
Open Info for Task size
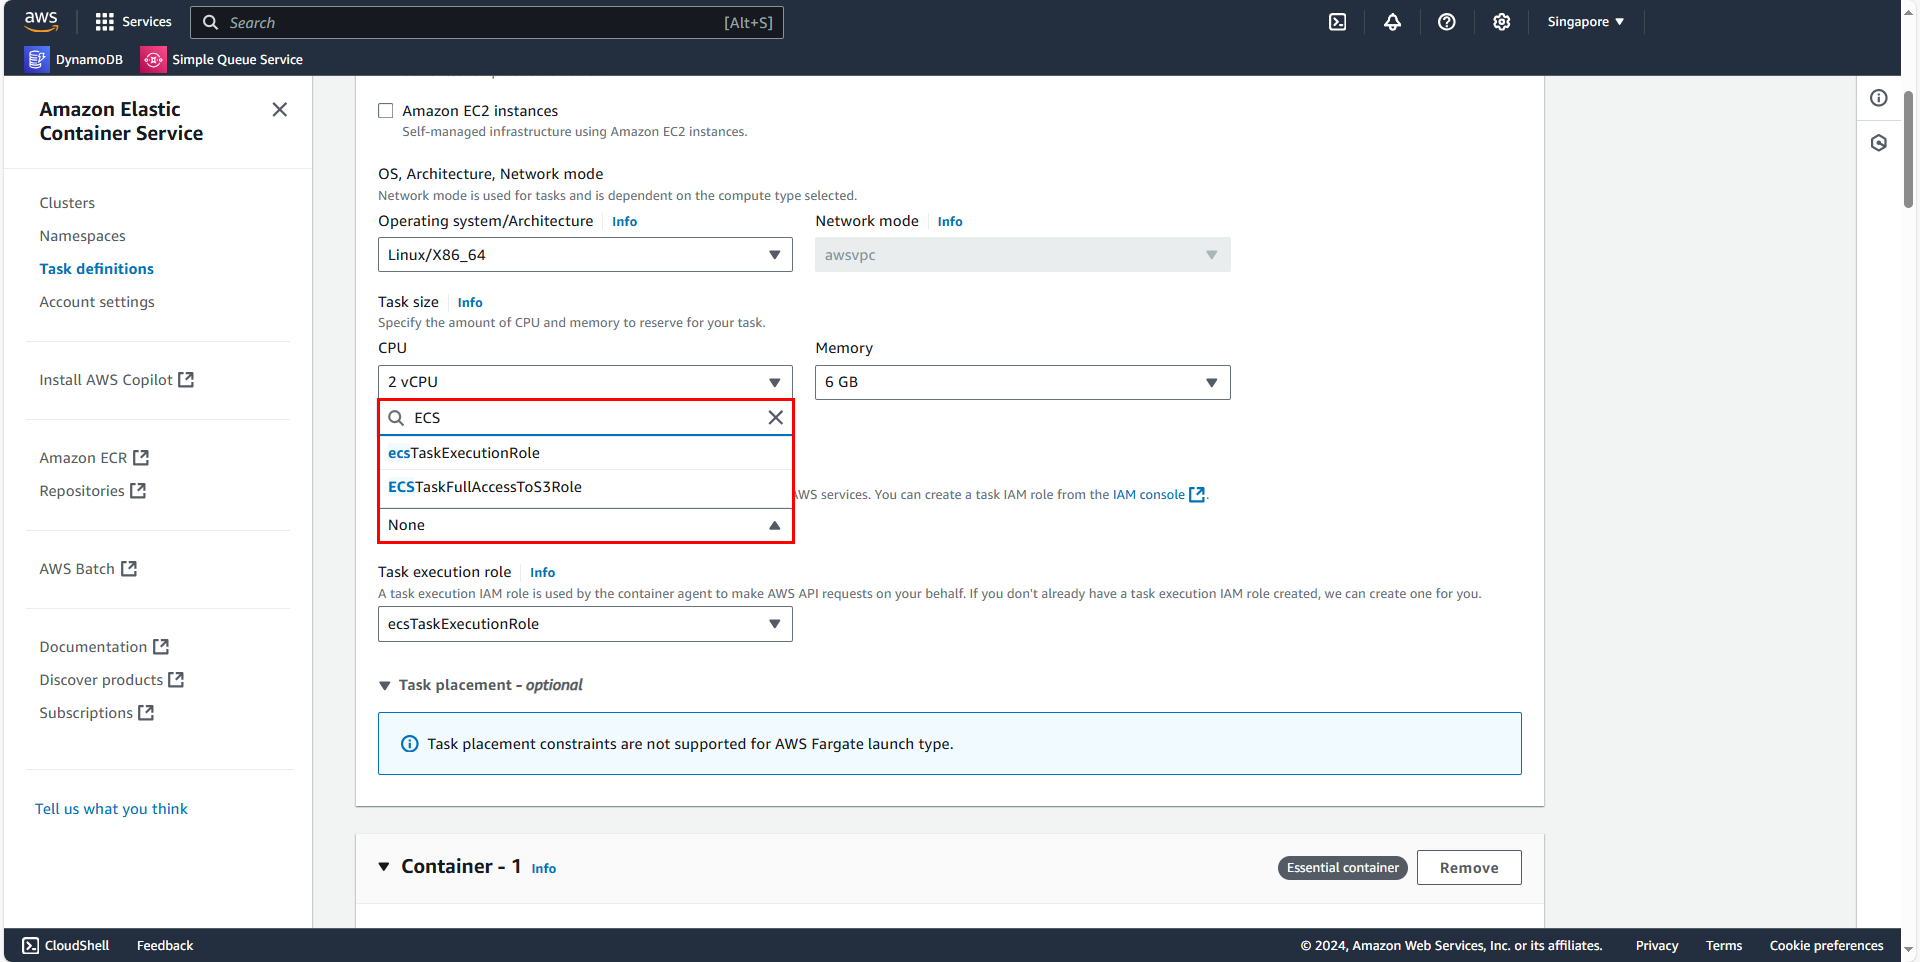[x=470, y=303]
